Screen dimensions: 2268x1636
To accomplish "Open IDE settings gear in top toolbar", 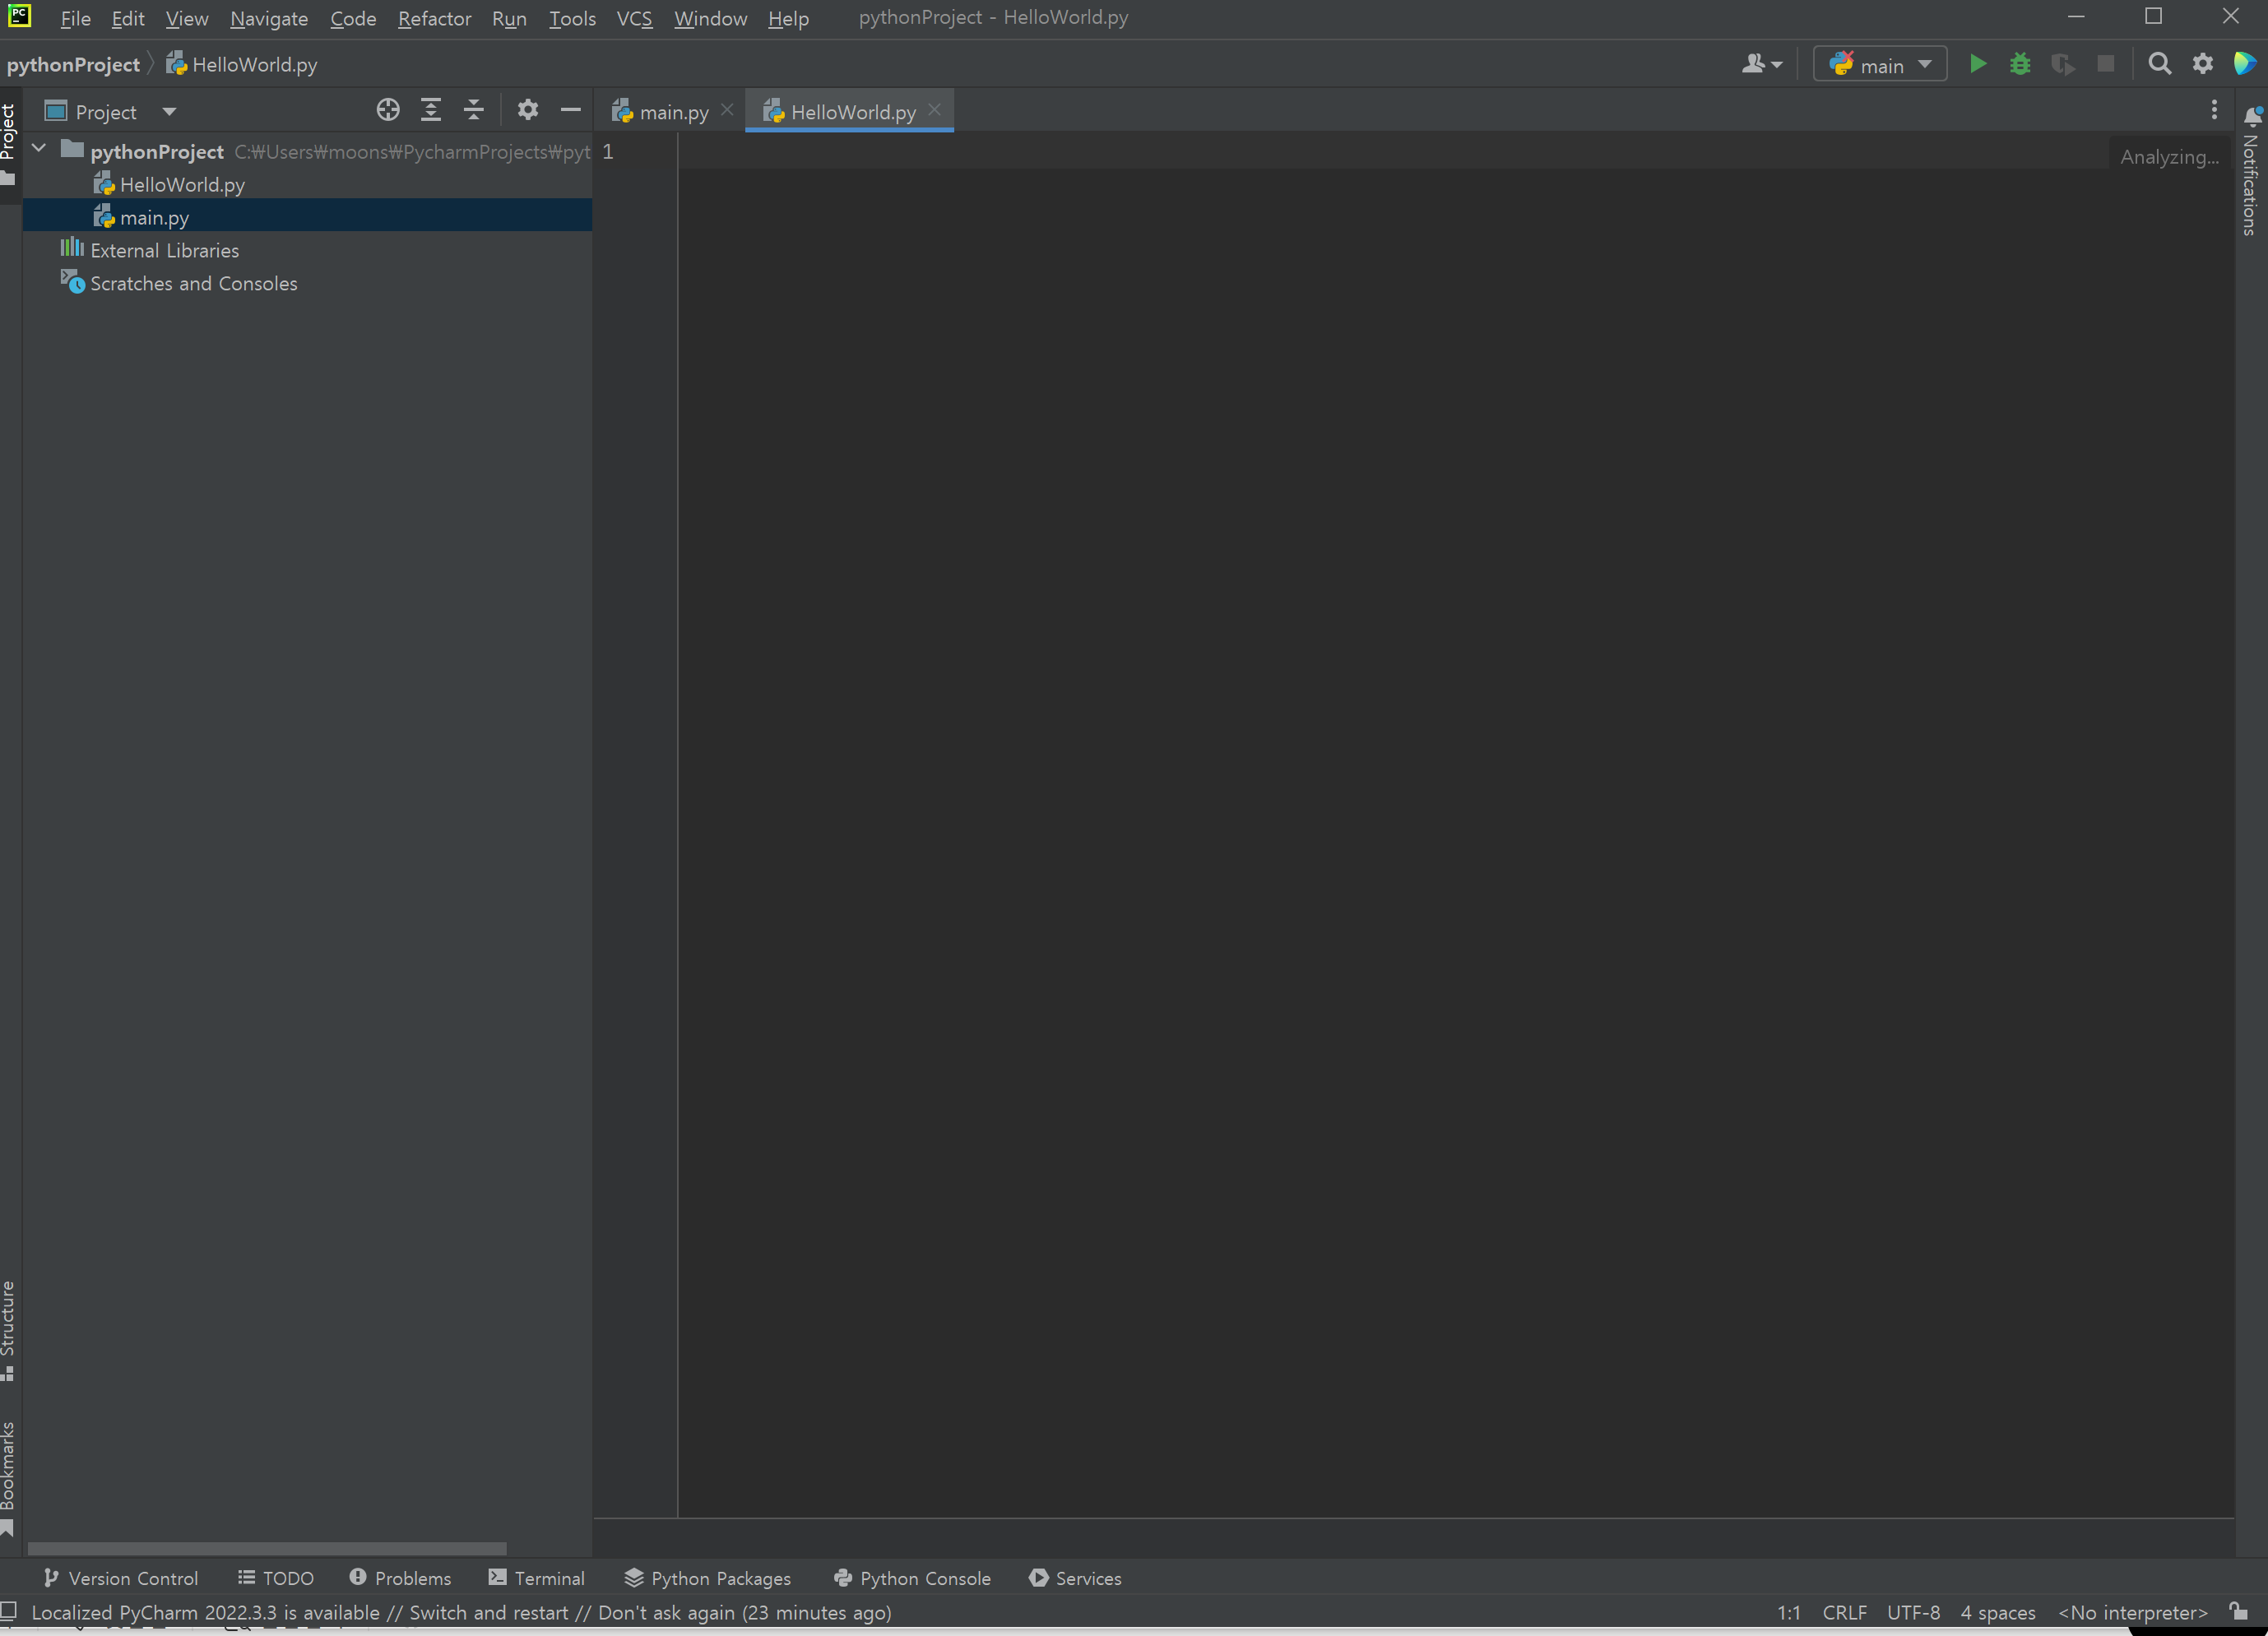I will coord(2202,65).
